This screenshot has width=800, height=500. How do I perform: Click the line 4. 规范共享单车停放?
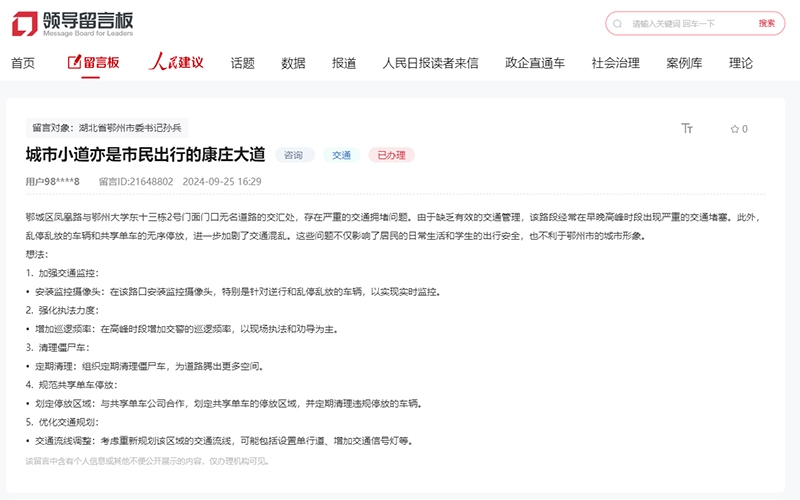point(71,385)
